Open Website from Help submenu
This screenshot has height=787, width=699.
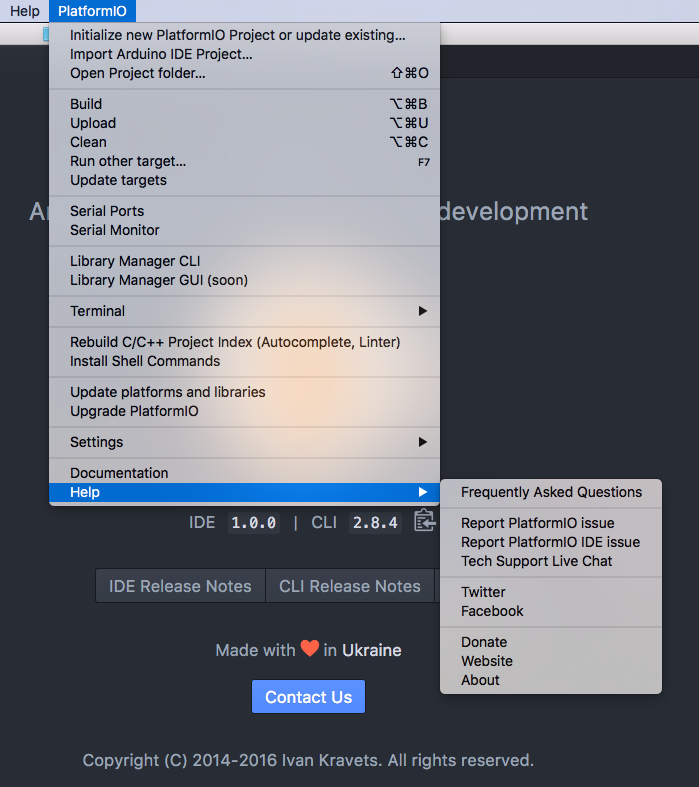pyautogui.click(x=551, y=661)
